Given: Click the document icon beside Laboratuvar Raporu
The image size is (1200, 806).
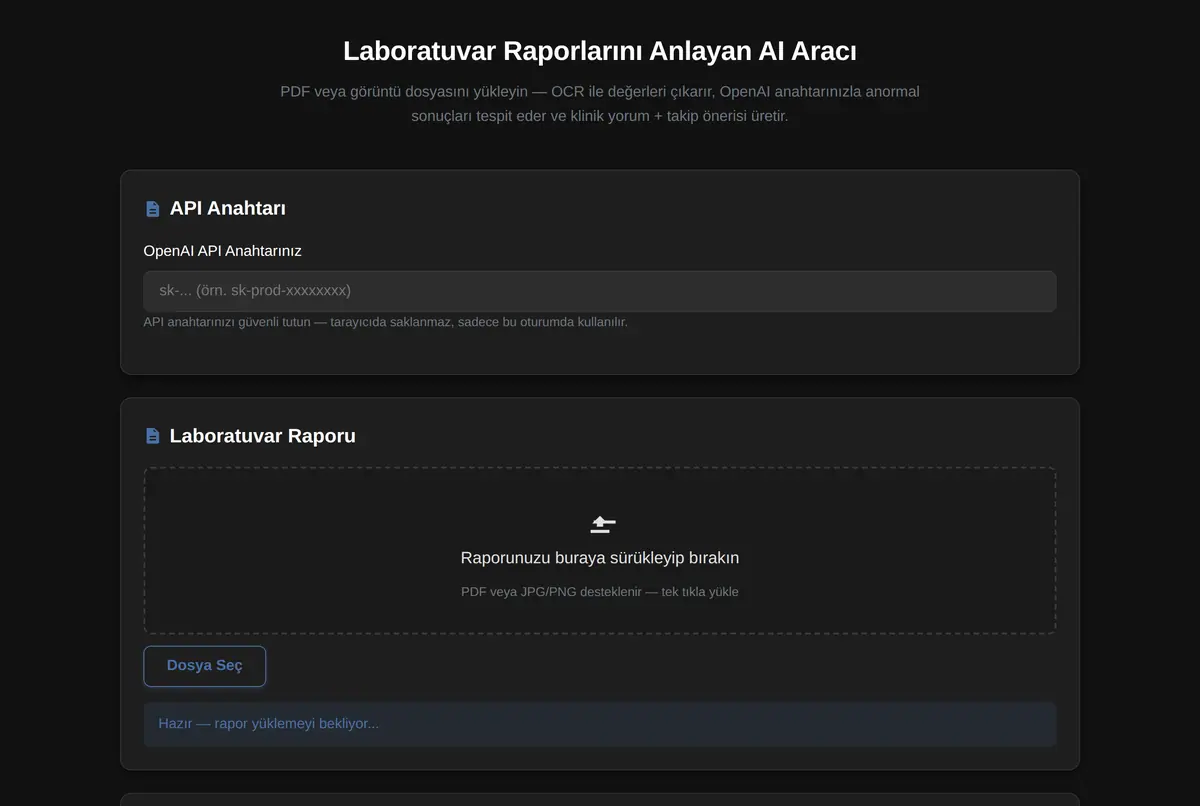Looking at the screenshot, I should pyautogui.click(x=152, y=436).
